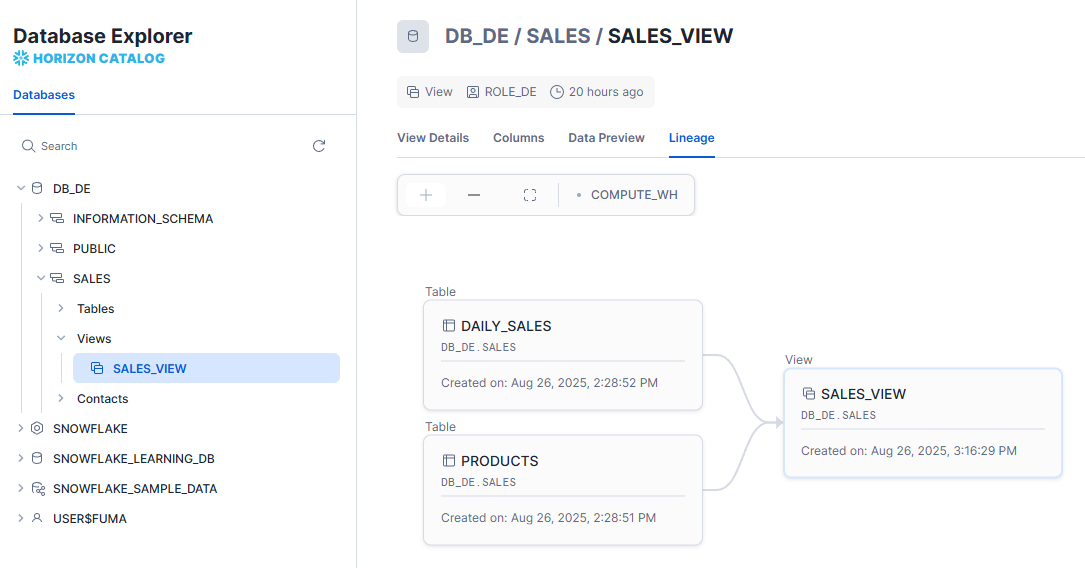Click the refresh icon beside the search box
1085x568 pixels.
pyautogui.click(x=319, y=146)
